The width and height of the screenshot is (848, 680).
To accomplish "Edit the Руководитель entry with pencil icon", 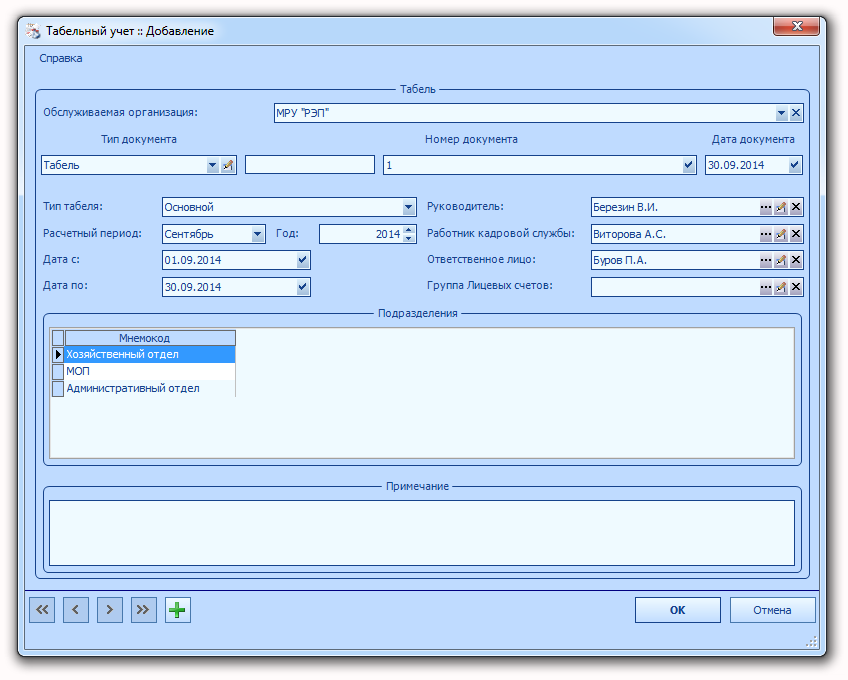I will 780,207.
